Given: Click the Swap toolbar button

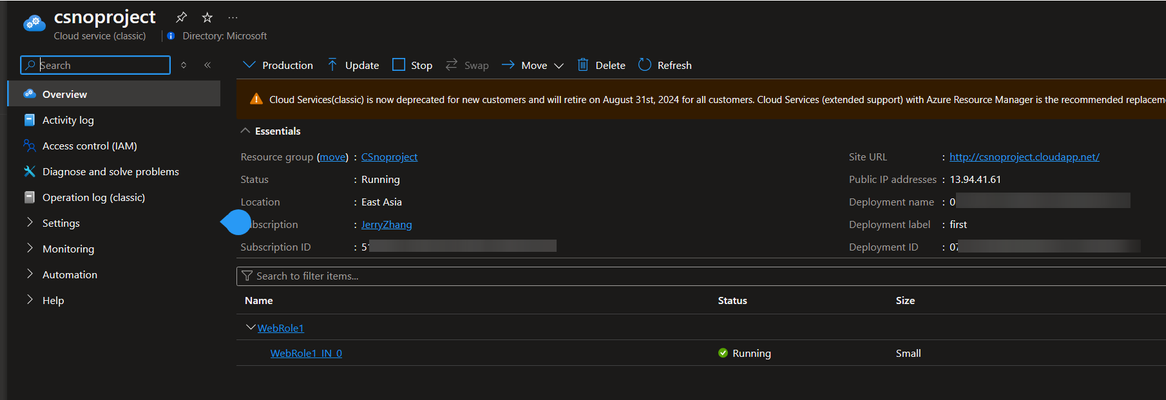Looking at the screenshot, I should [467, 65].
